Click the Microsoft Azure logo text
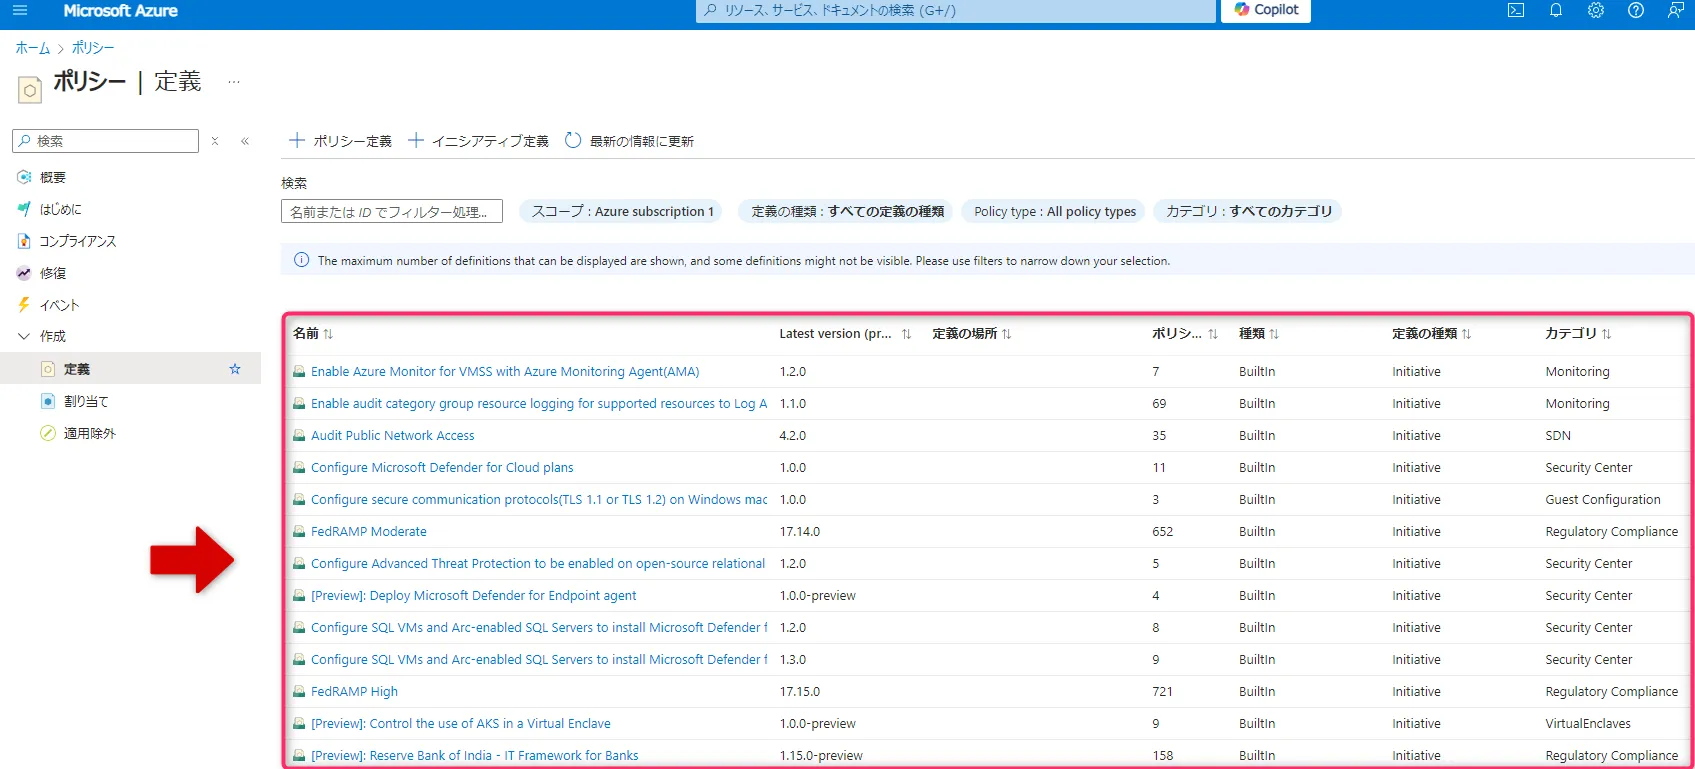This screenshot has height=769, width=1695. coord(120,10)
